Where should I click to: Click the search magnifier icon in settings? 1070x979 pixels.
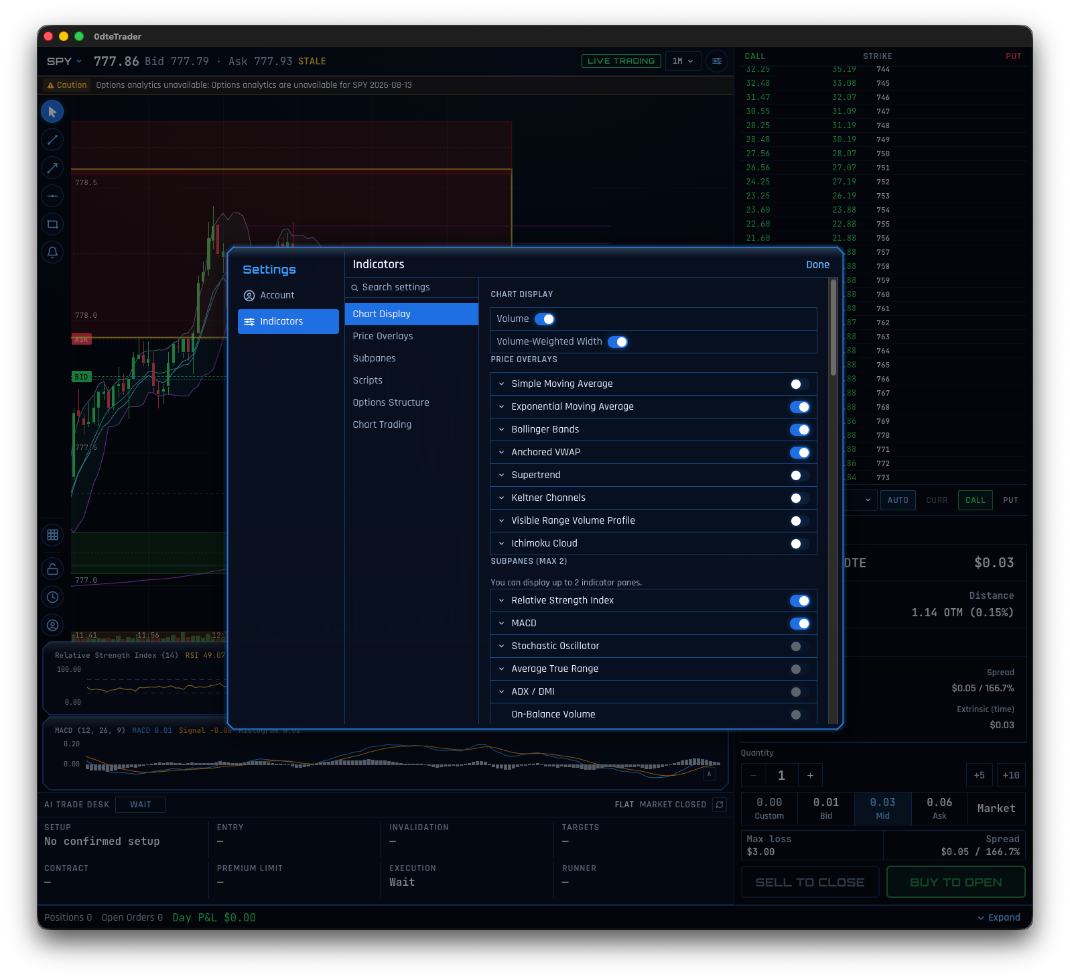click(355, 288)
